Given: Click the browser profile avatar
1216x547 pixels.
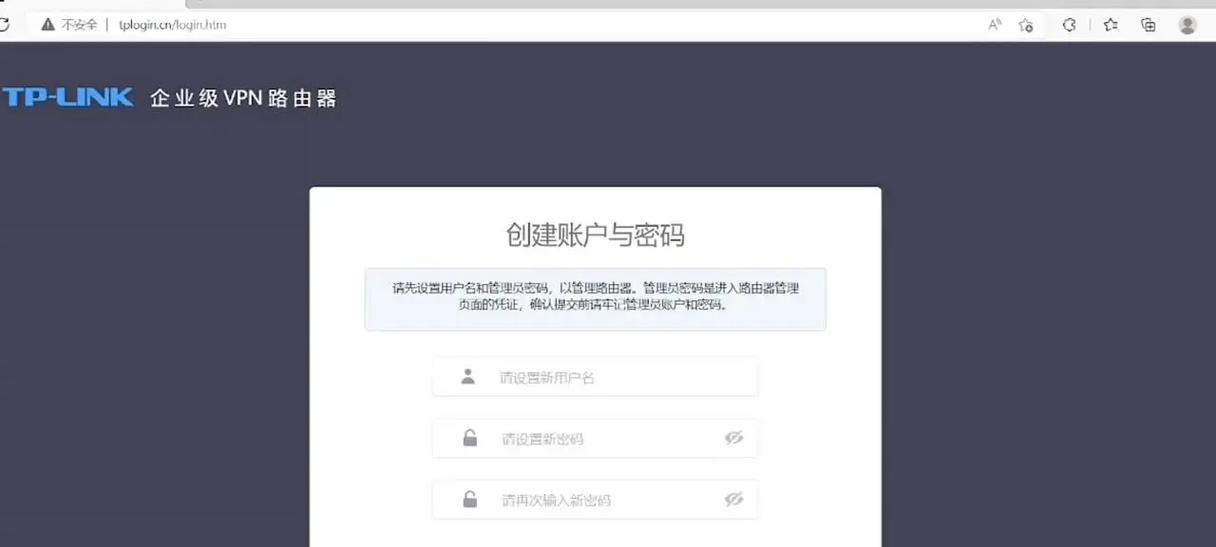Looking at the screenshot, I should point(1187,25).
